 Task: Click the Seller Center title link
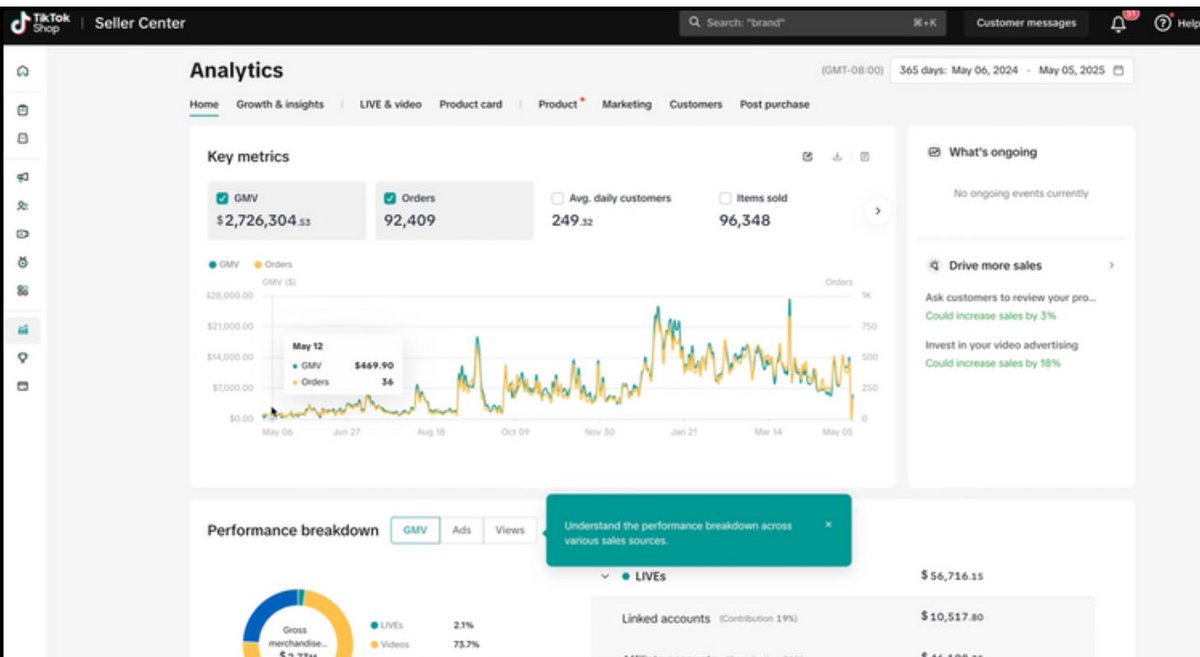coord(140,23)
